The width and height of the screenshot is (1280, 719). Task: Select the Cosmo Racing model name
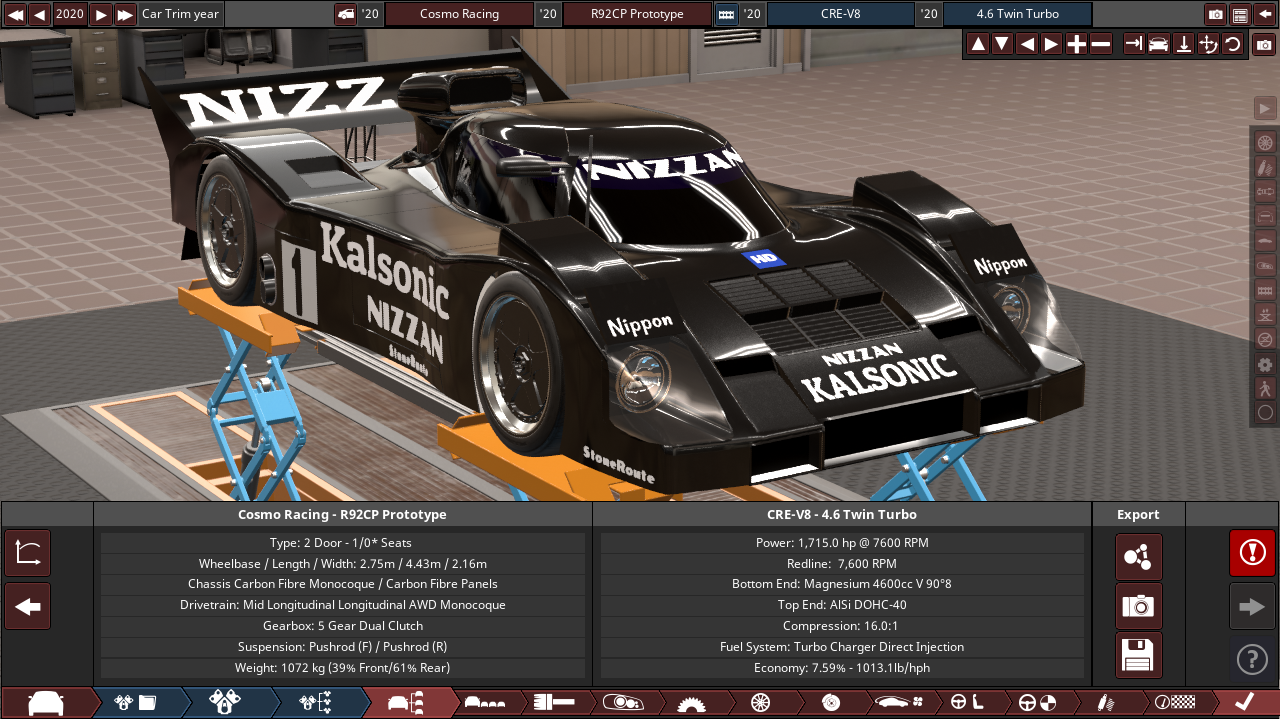(x=459, y=14)
